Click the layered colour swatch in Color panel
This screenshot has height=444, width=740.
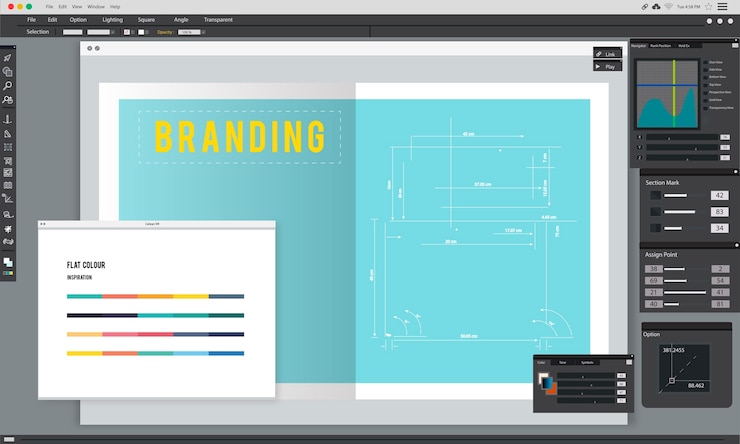(547, 384)
